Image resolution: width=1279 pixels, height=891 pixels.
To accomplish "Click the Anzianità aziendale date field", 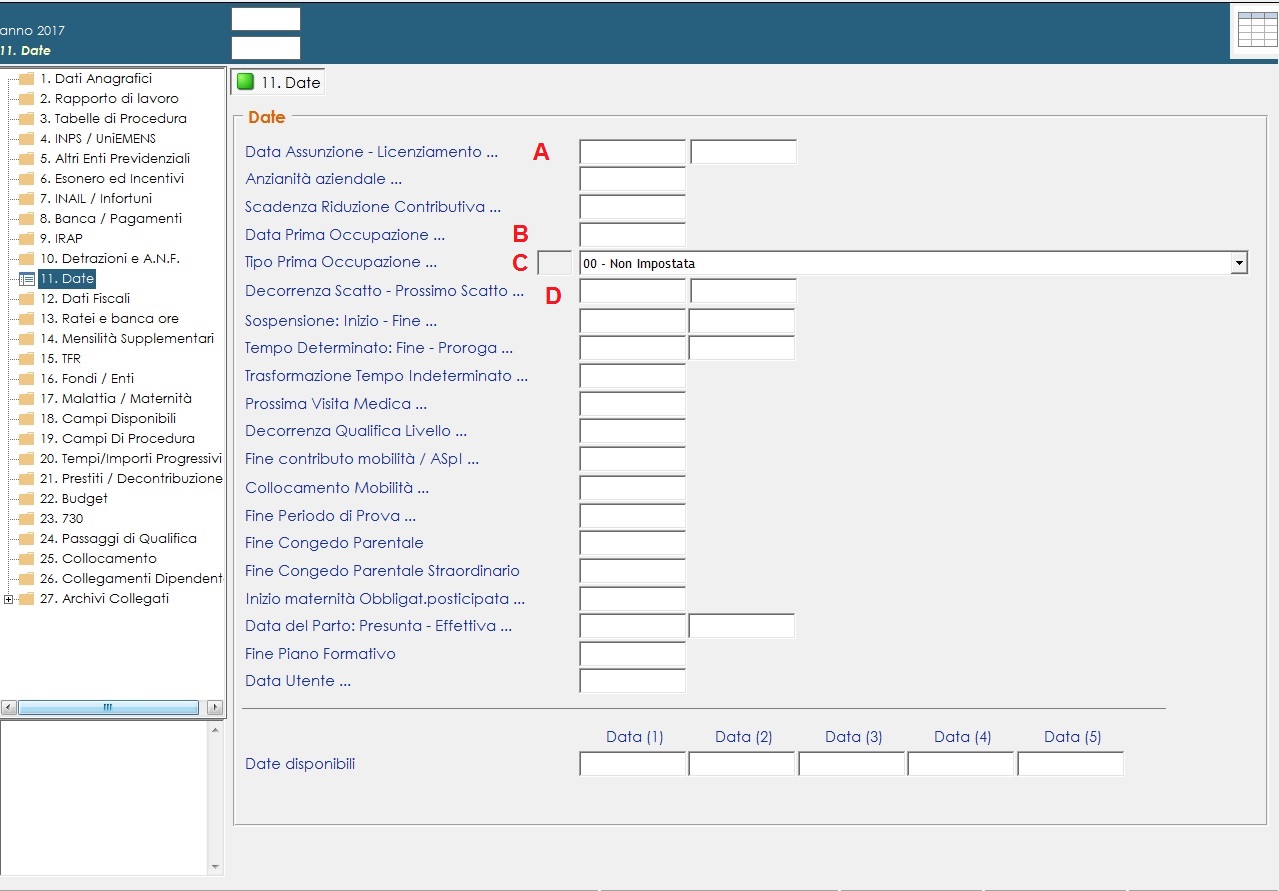I will click(x=632, y=180).
